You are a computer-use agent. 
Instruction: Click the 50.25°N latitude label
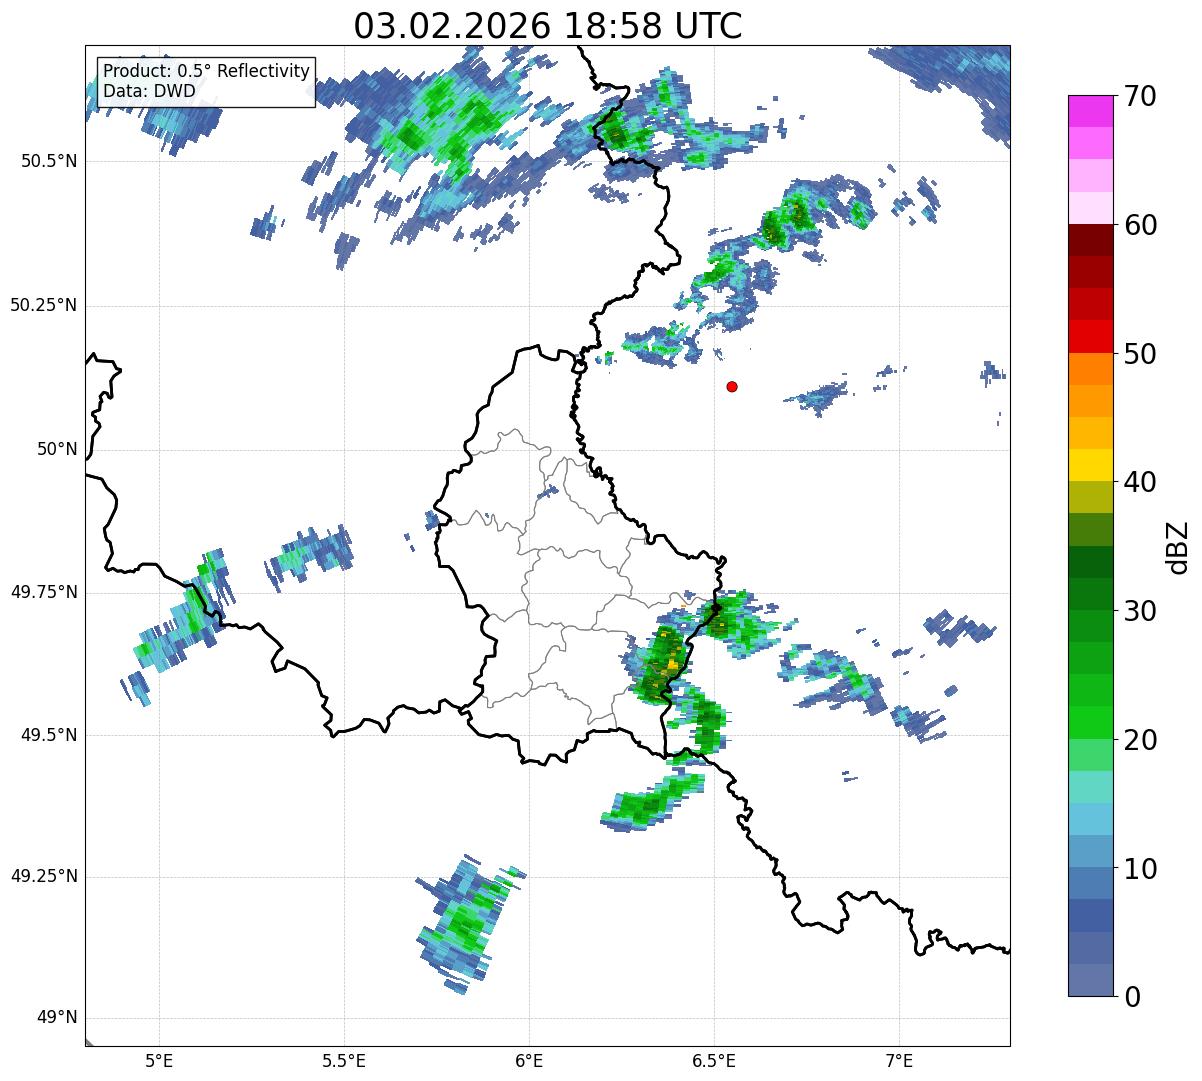tap(44, 305)
